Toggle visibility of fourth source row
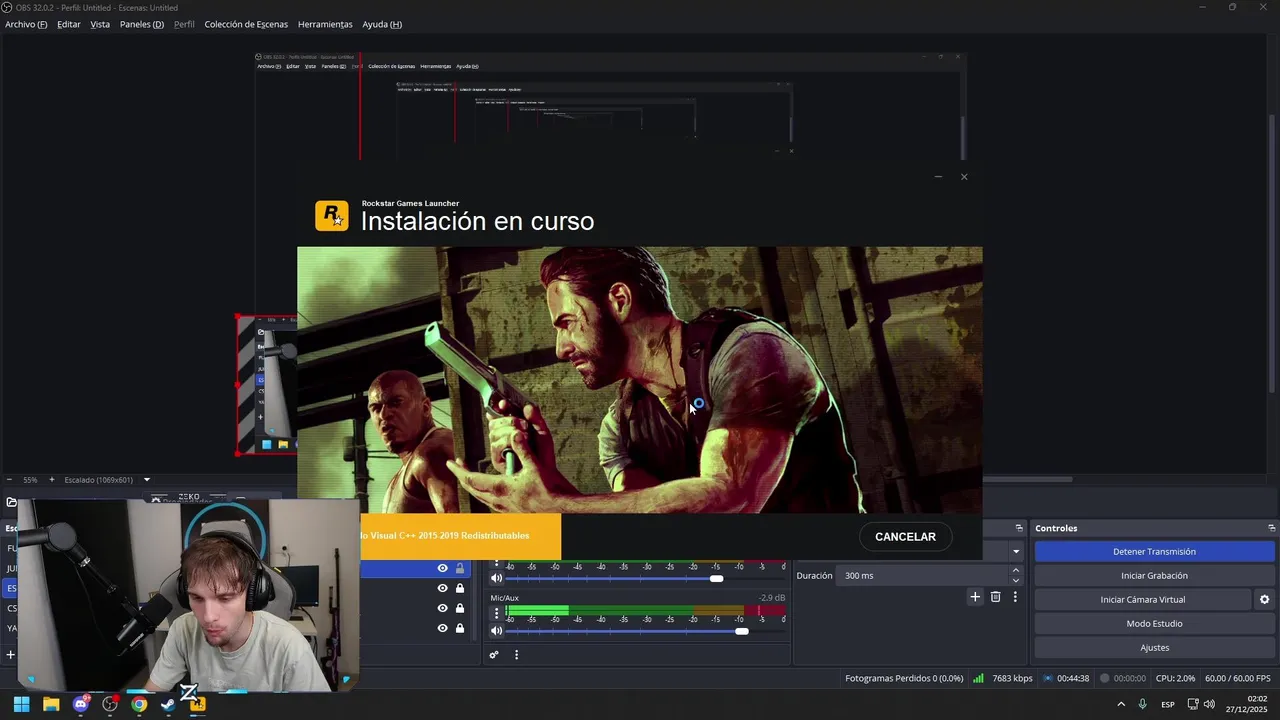The width and height of the screenshot is (1280, 720). click(442, 628)
